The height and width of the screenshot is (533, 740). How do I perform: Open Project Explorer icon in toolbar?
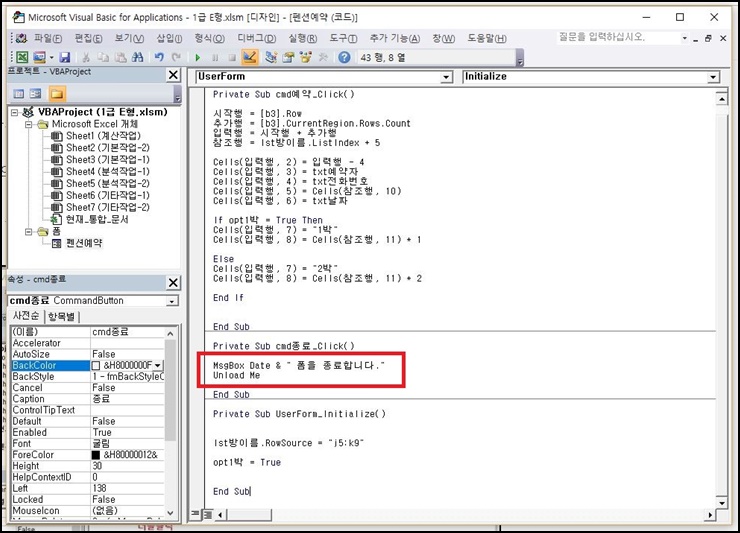pos(271,57)
